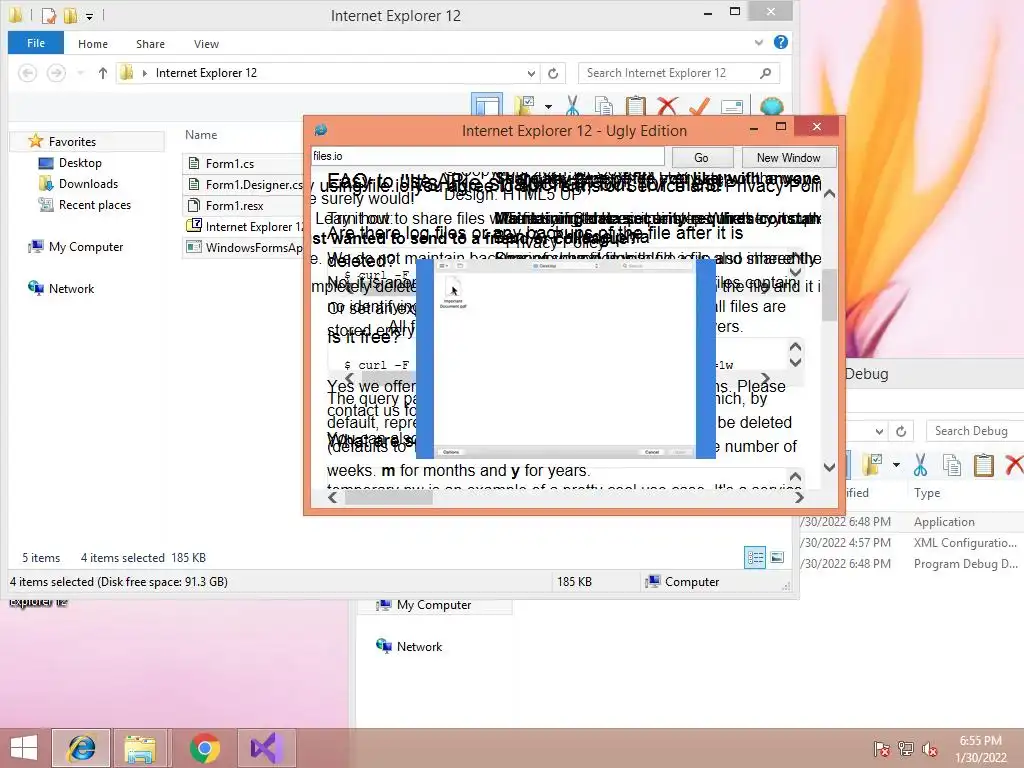Select Recent places in the navigation pane
Screen dimensions: 1024x768
[x=95, y=204]
